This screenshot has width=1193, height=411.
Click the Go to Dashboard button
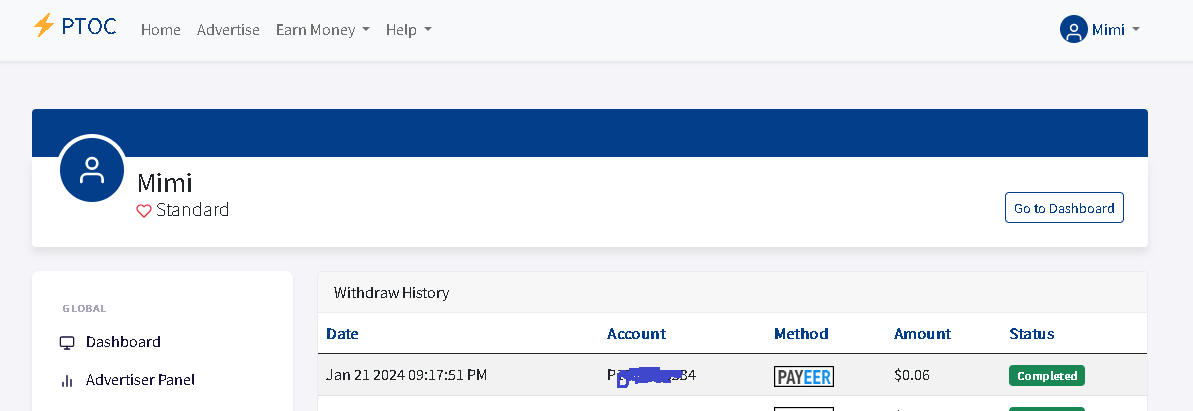click(x=1064, y=208)
